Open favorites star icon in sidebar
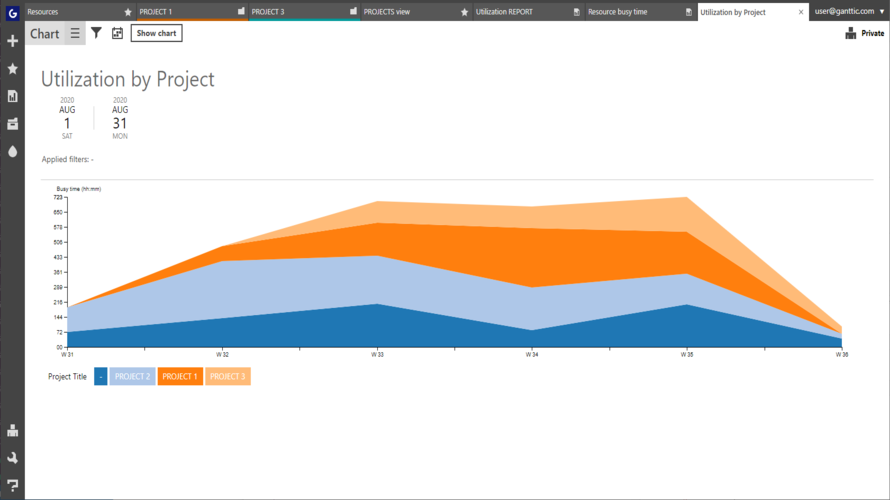 click(x=12, y=69)
